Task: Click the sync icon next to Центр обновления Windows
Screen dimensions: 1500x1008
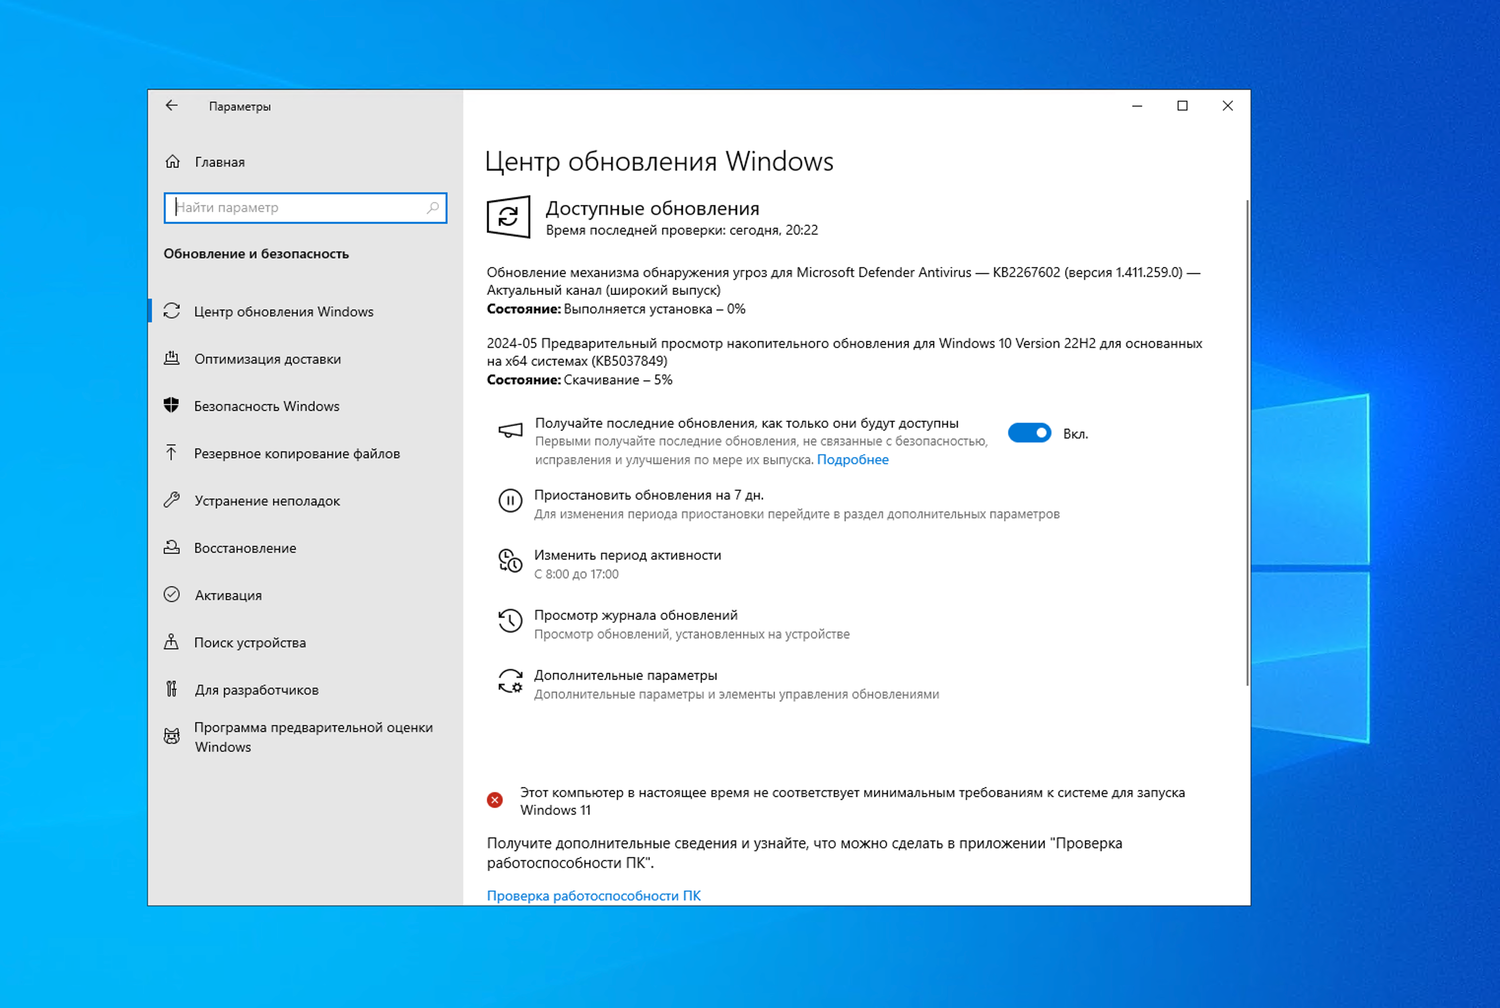Action: click(172, 311)
